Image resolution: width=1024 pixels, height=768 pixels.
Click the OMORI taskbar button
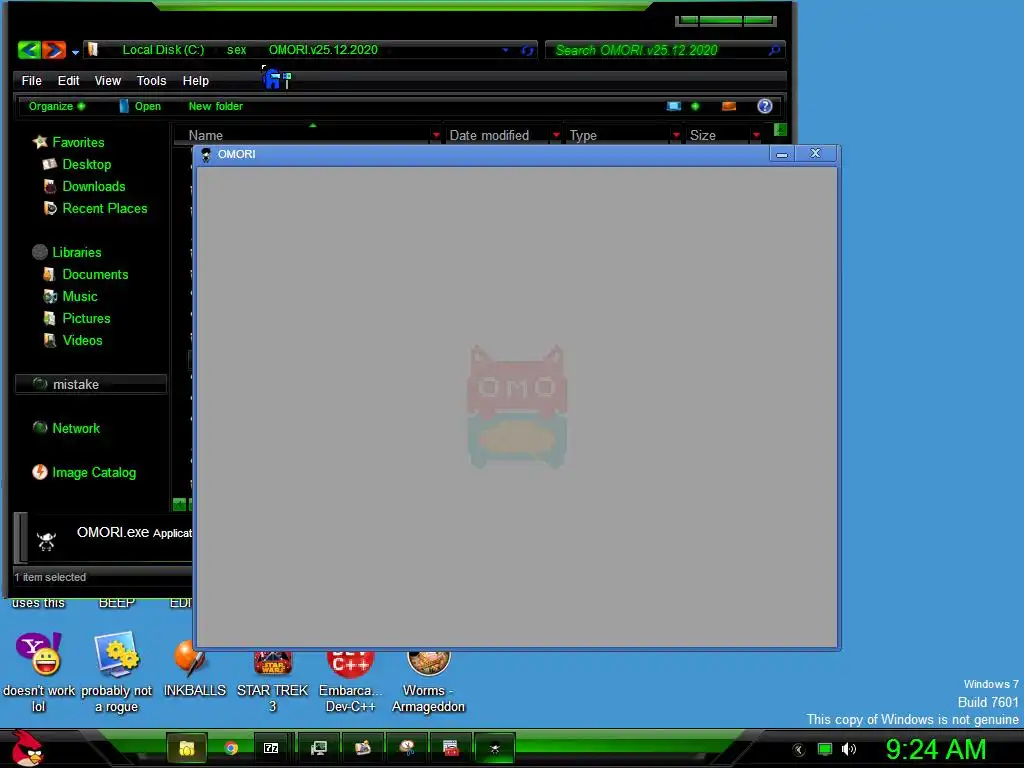pyautogui.click(x=495, y=748)
